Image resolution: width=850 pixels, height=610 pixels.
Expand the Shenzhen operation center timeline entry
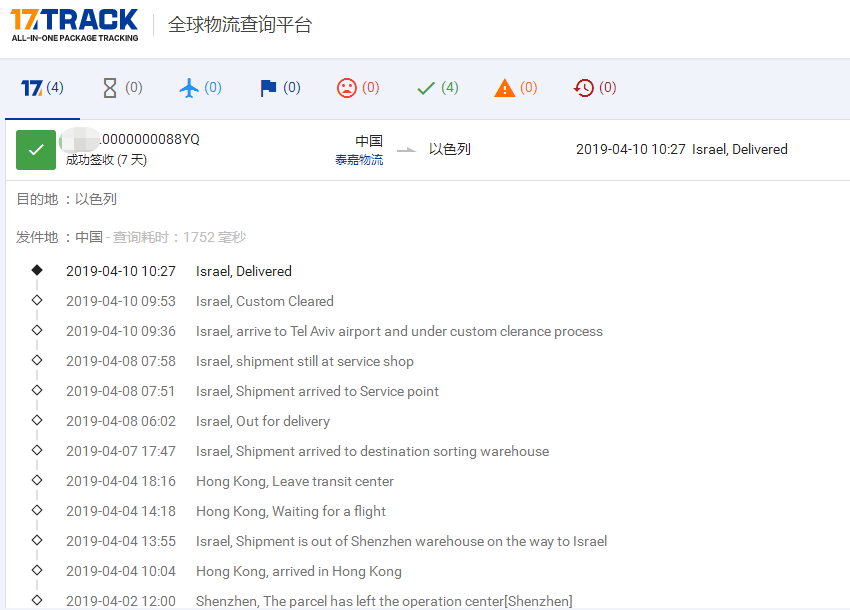click(x=37, y=600)
